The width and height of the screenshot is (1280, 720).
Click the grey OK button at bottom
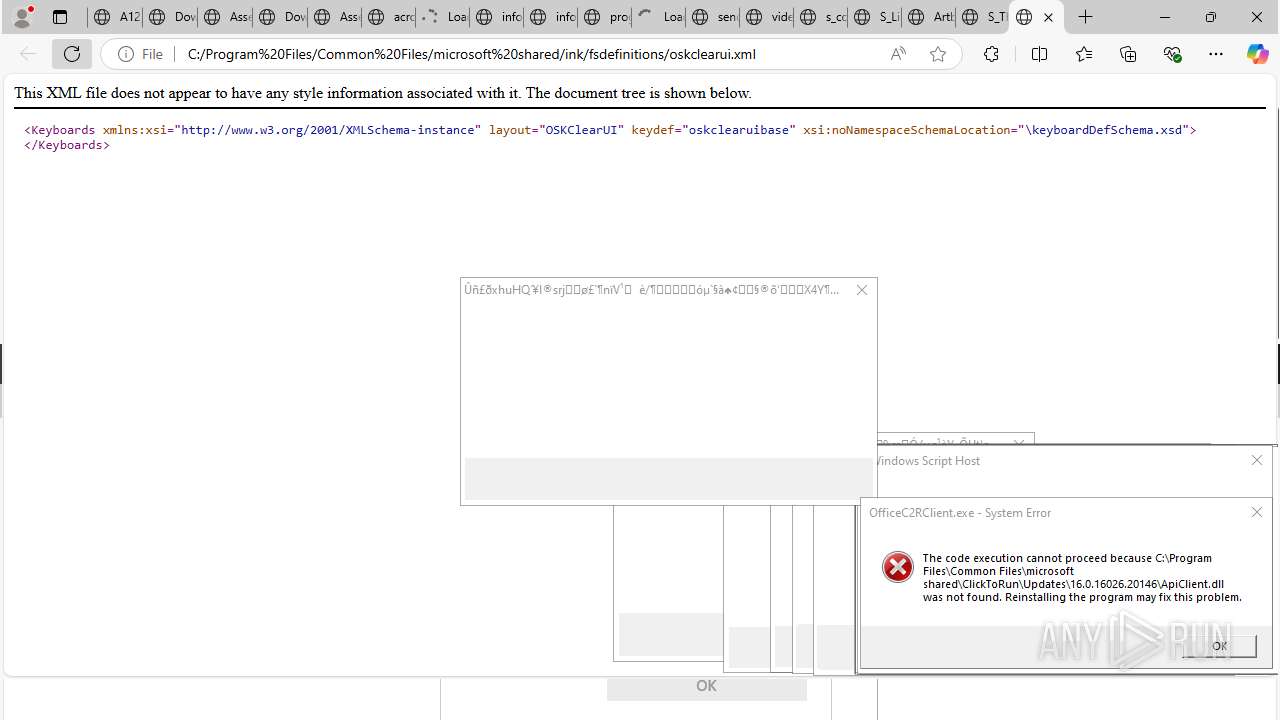point(706,687)
